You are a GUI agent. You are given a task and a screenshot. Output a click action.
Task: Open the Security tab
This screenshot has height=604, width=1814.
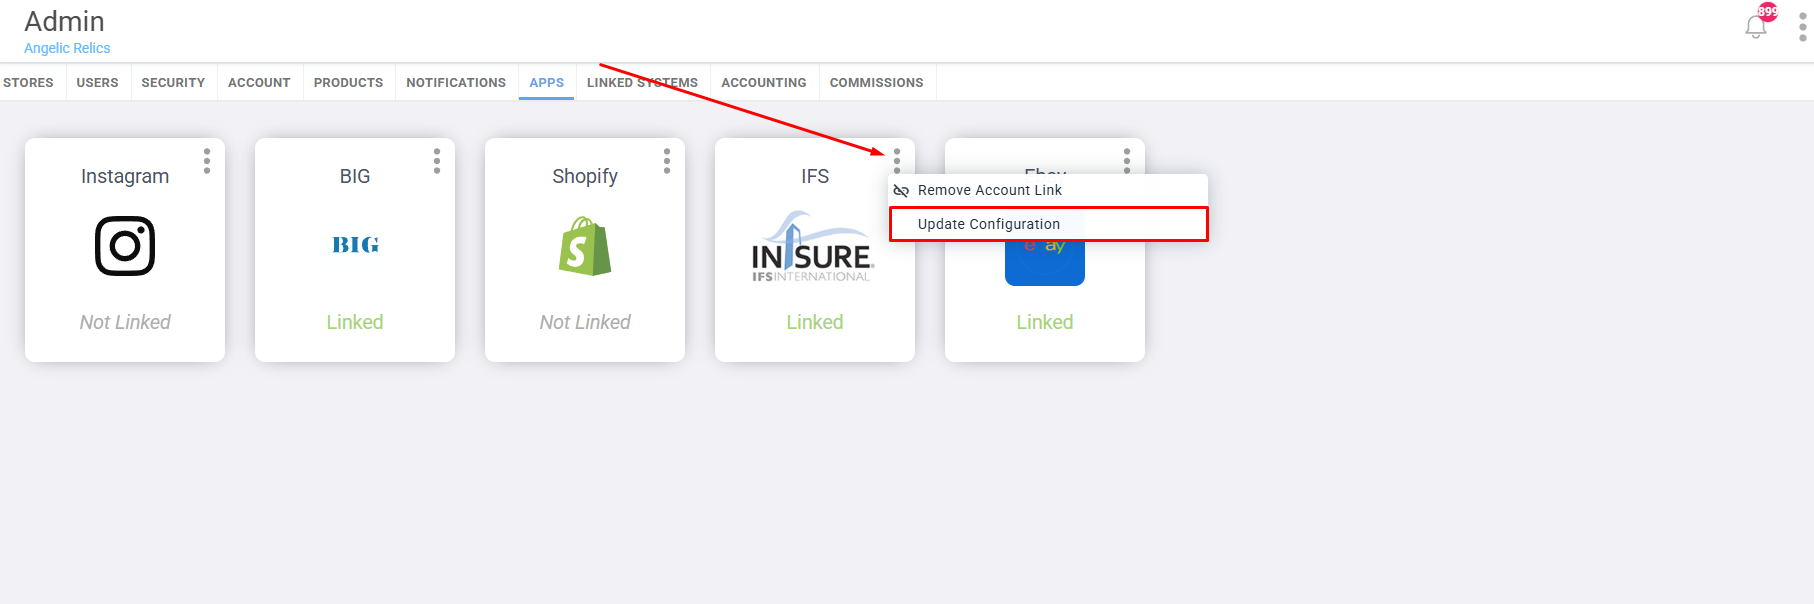[x=173, y=83]
